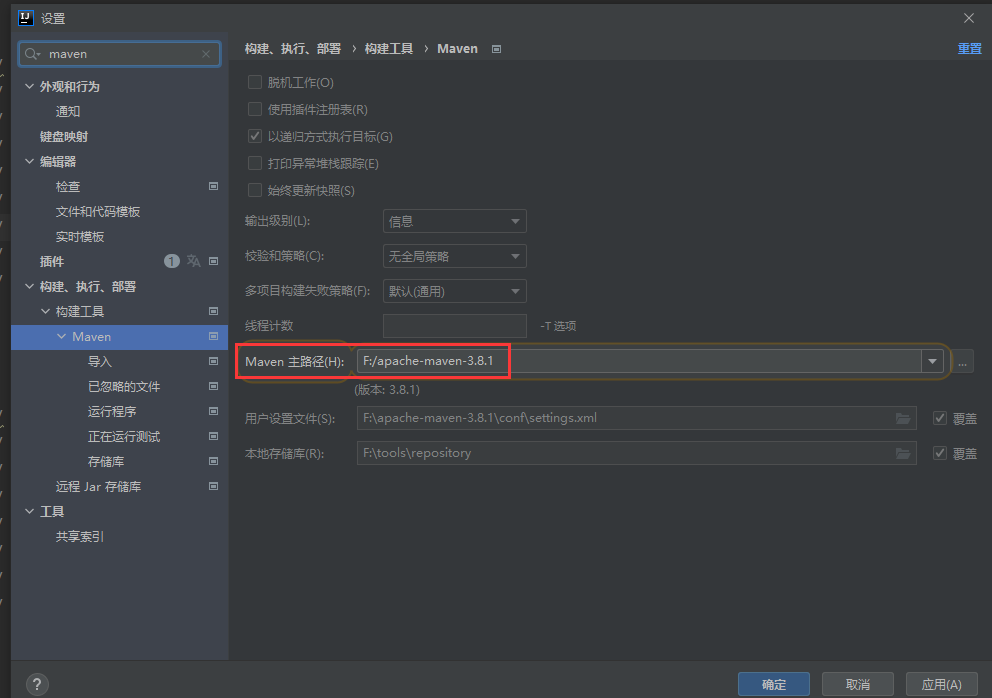Click project-level icon in selected Maven row

(213, 337)
